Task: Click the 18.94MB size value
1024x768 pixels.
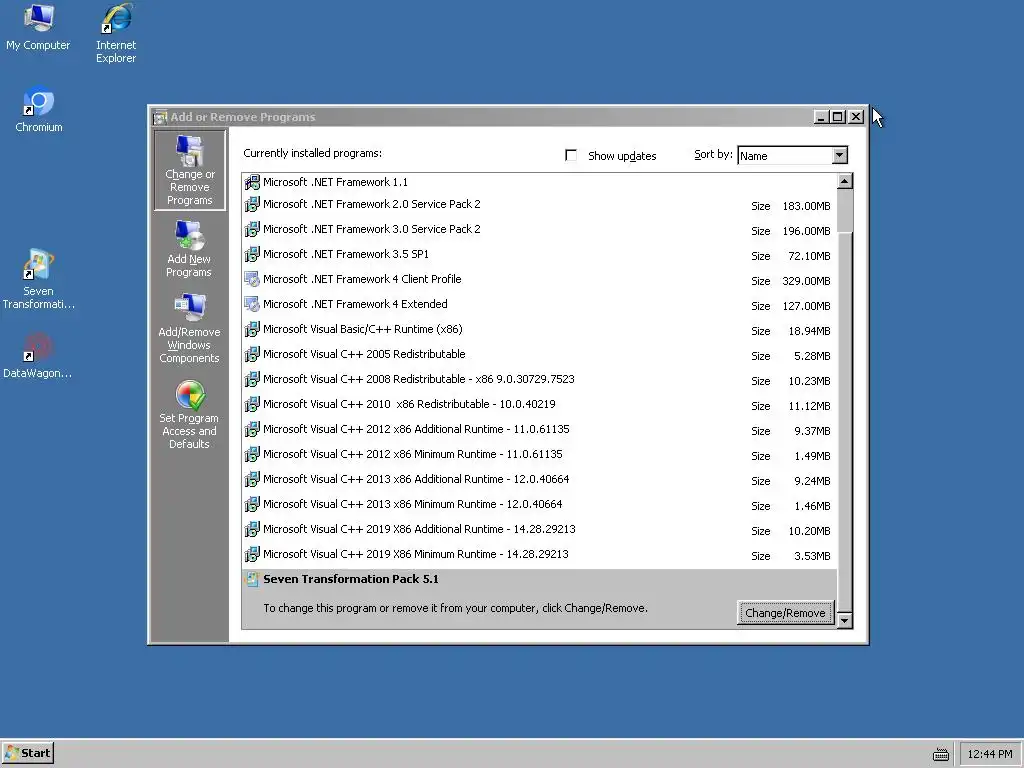Action: click(x=809, y=331)
